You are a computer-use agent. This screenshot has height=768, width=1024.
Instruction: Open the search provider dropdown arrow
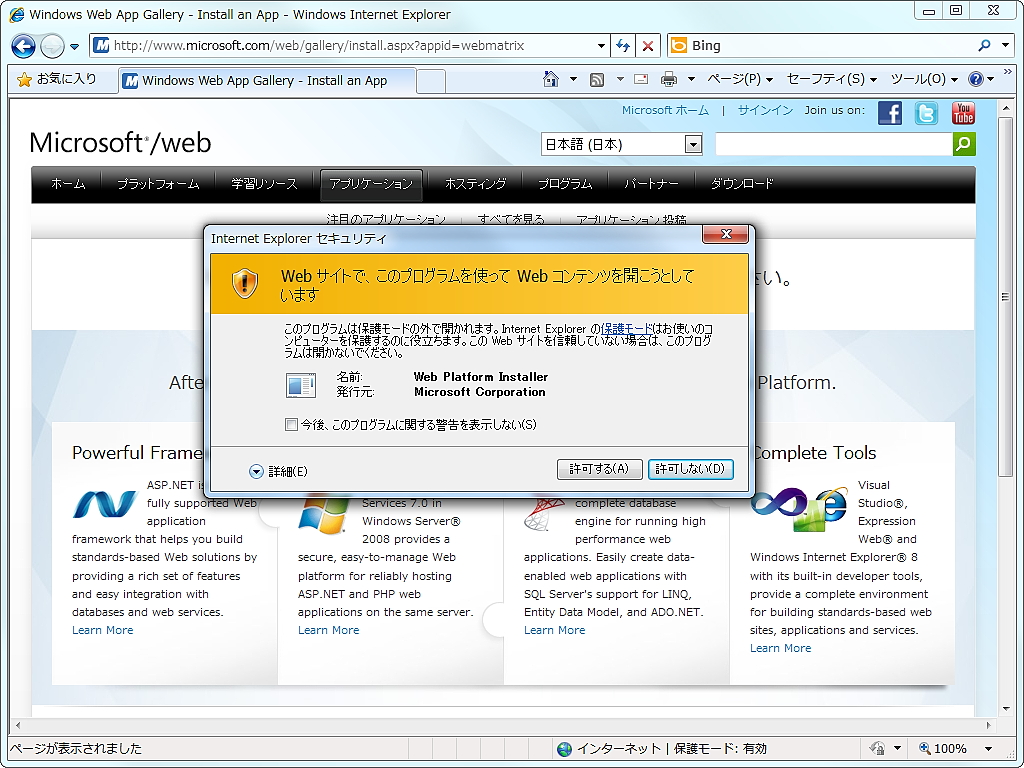click(x=1006, y=46)
